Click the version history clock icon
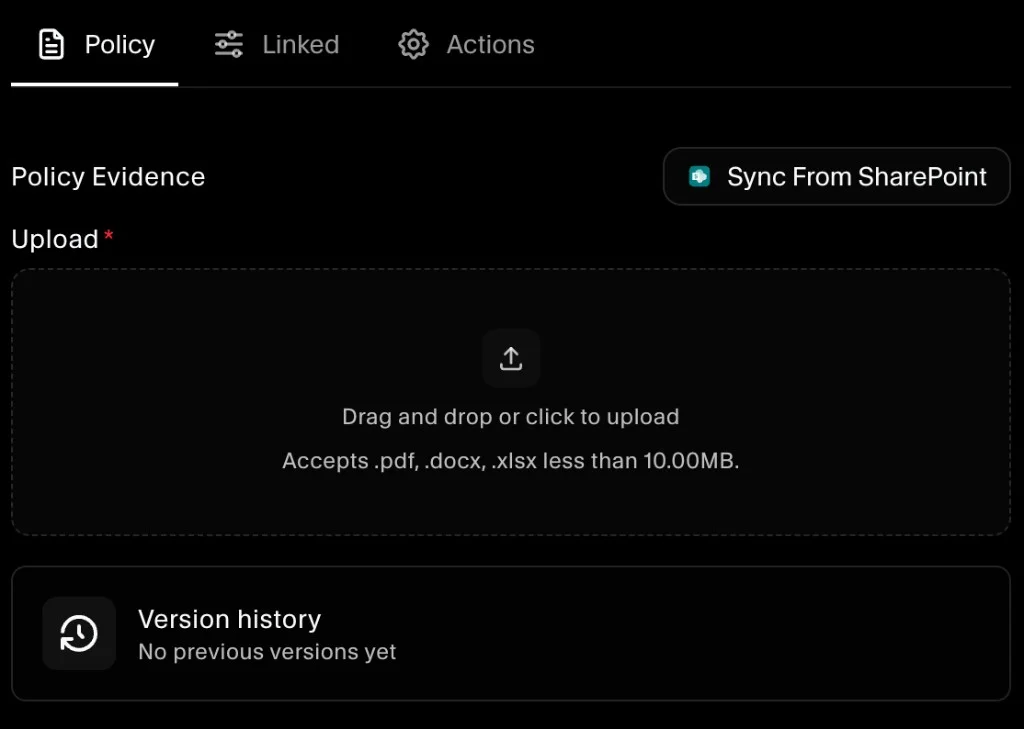This screenshot has height=729, width=1024. tap(79, 634)
